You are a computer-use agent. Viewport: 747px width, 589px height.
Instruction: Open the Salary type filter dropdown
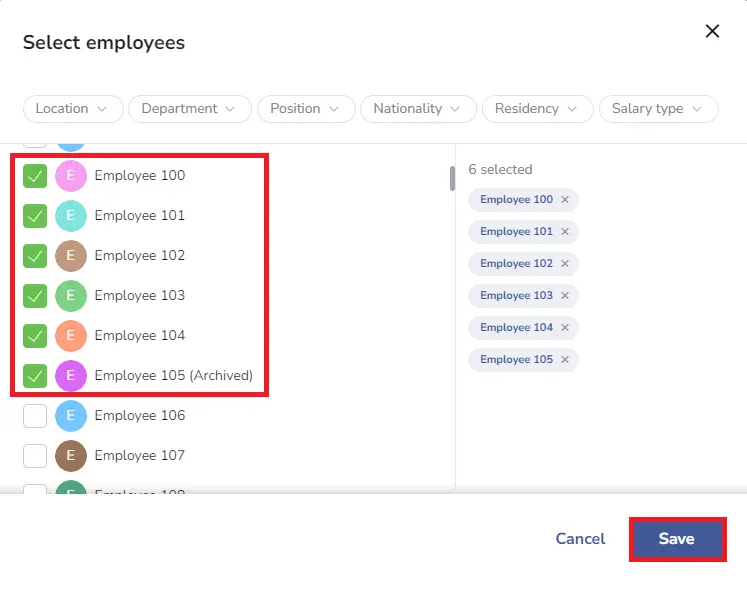click(x=658, y=109)
